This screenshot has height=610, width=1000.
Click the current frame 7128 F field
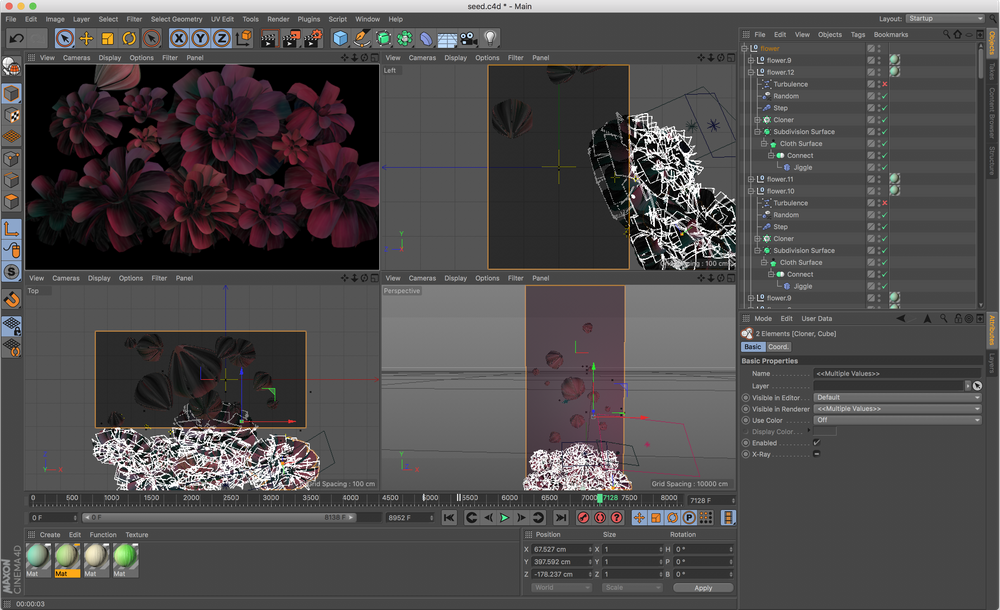coord(711,500)
